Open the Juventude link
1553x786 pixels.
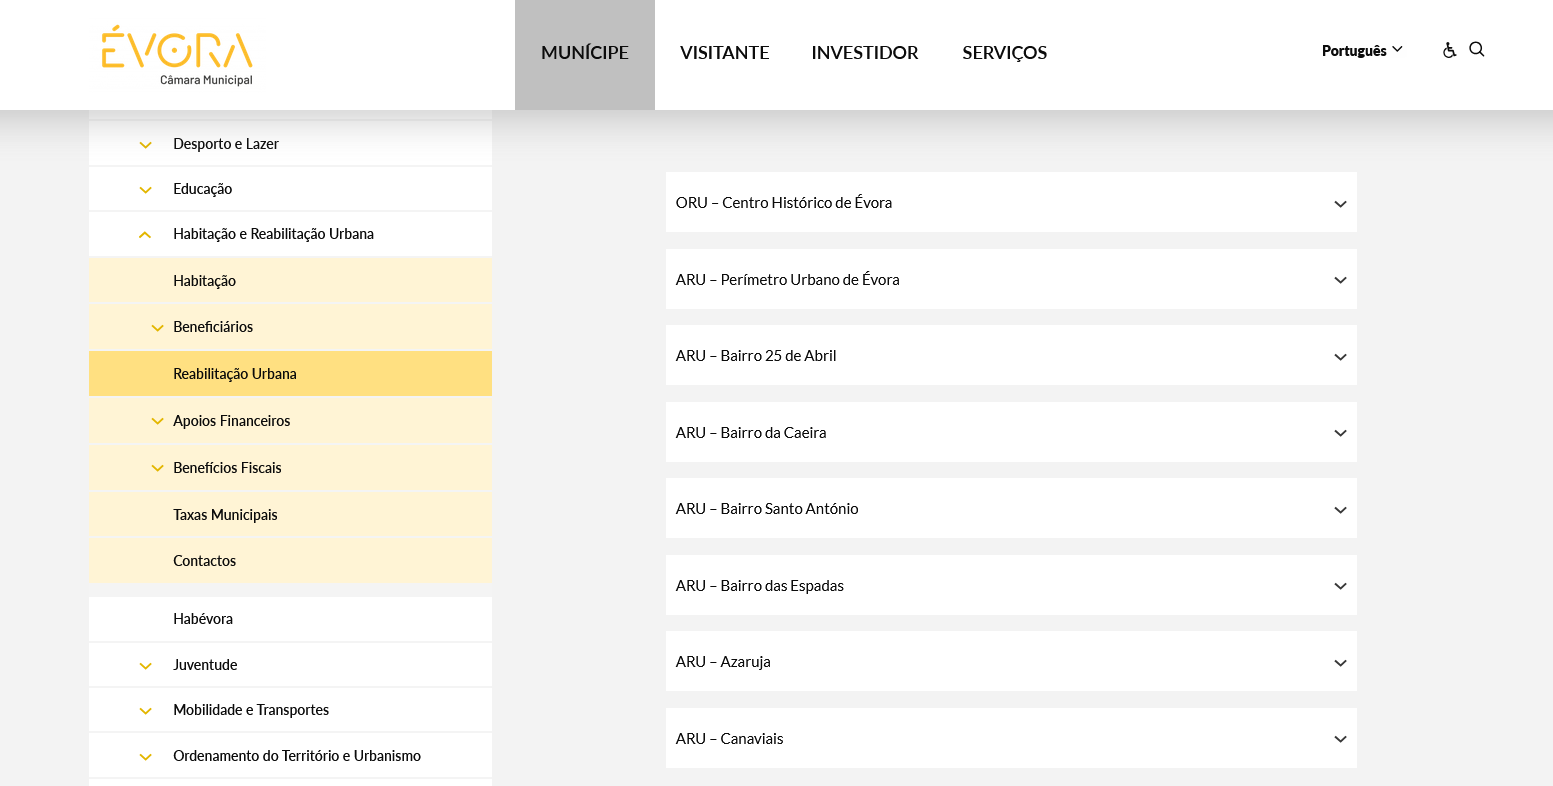pyautogui.click(x=205, y=665)
